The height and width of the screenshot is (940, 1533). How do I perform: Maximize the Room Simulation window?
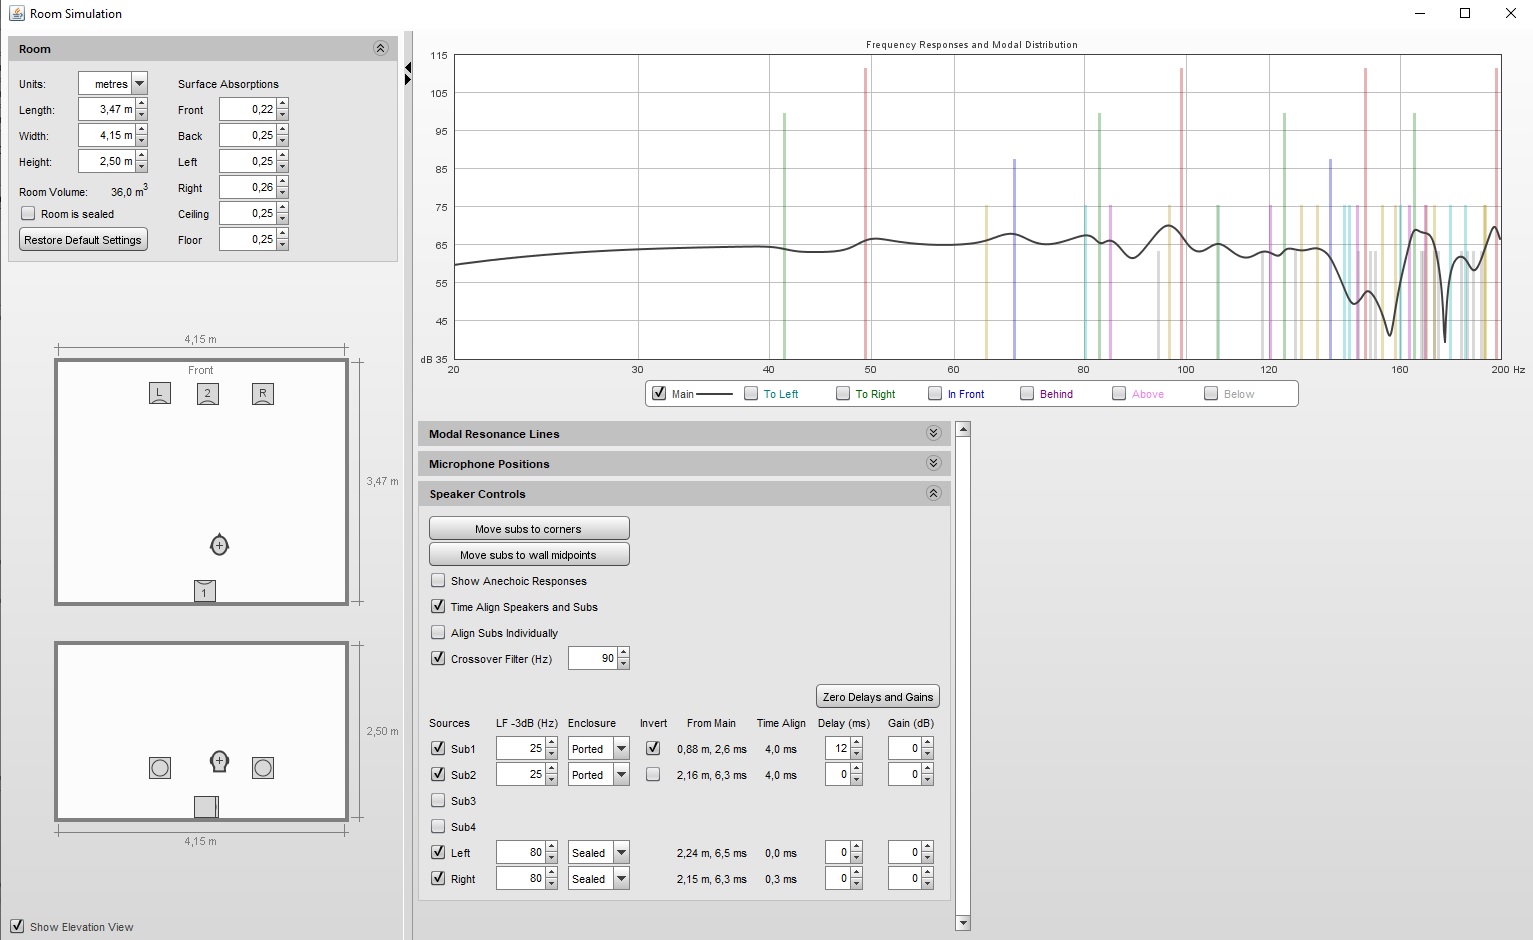click(x=1465, y=13)
